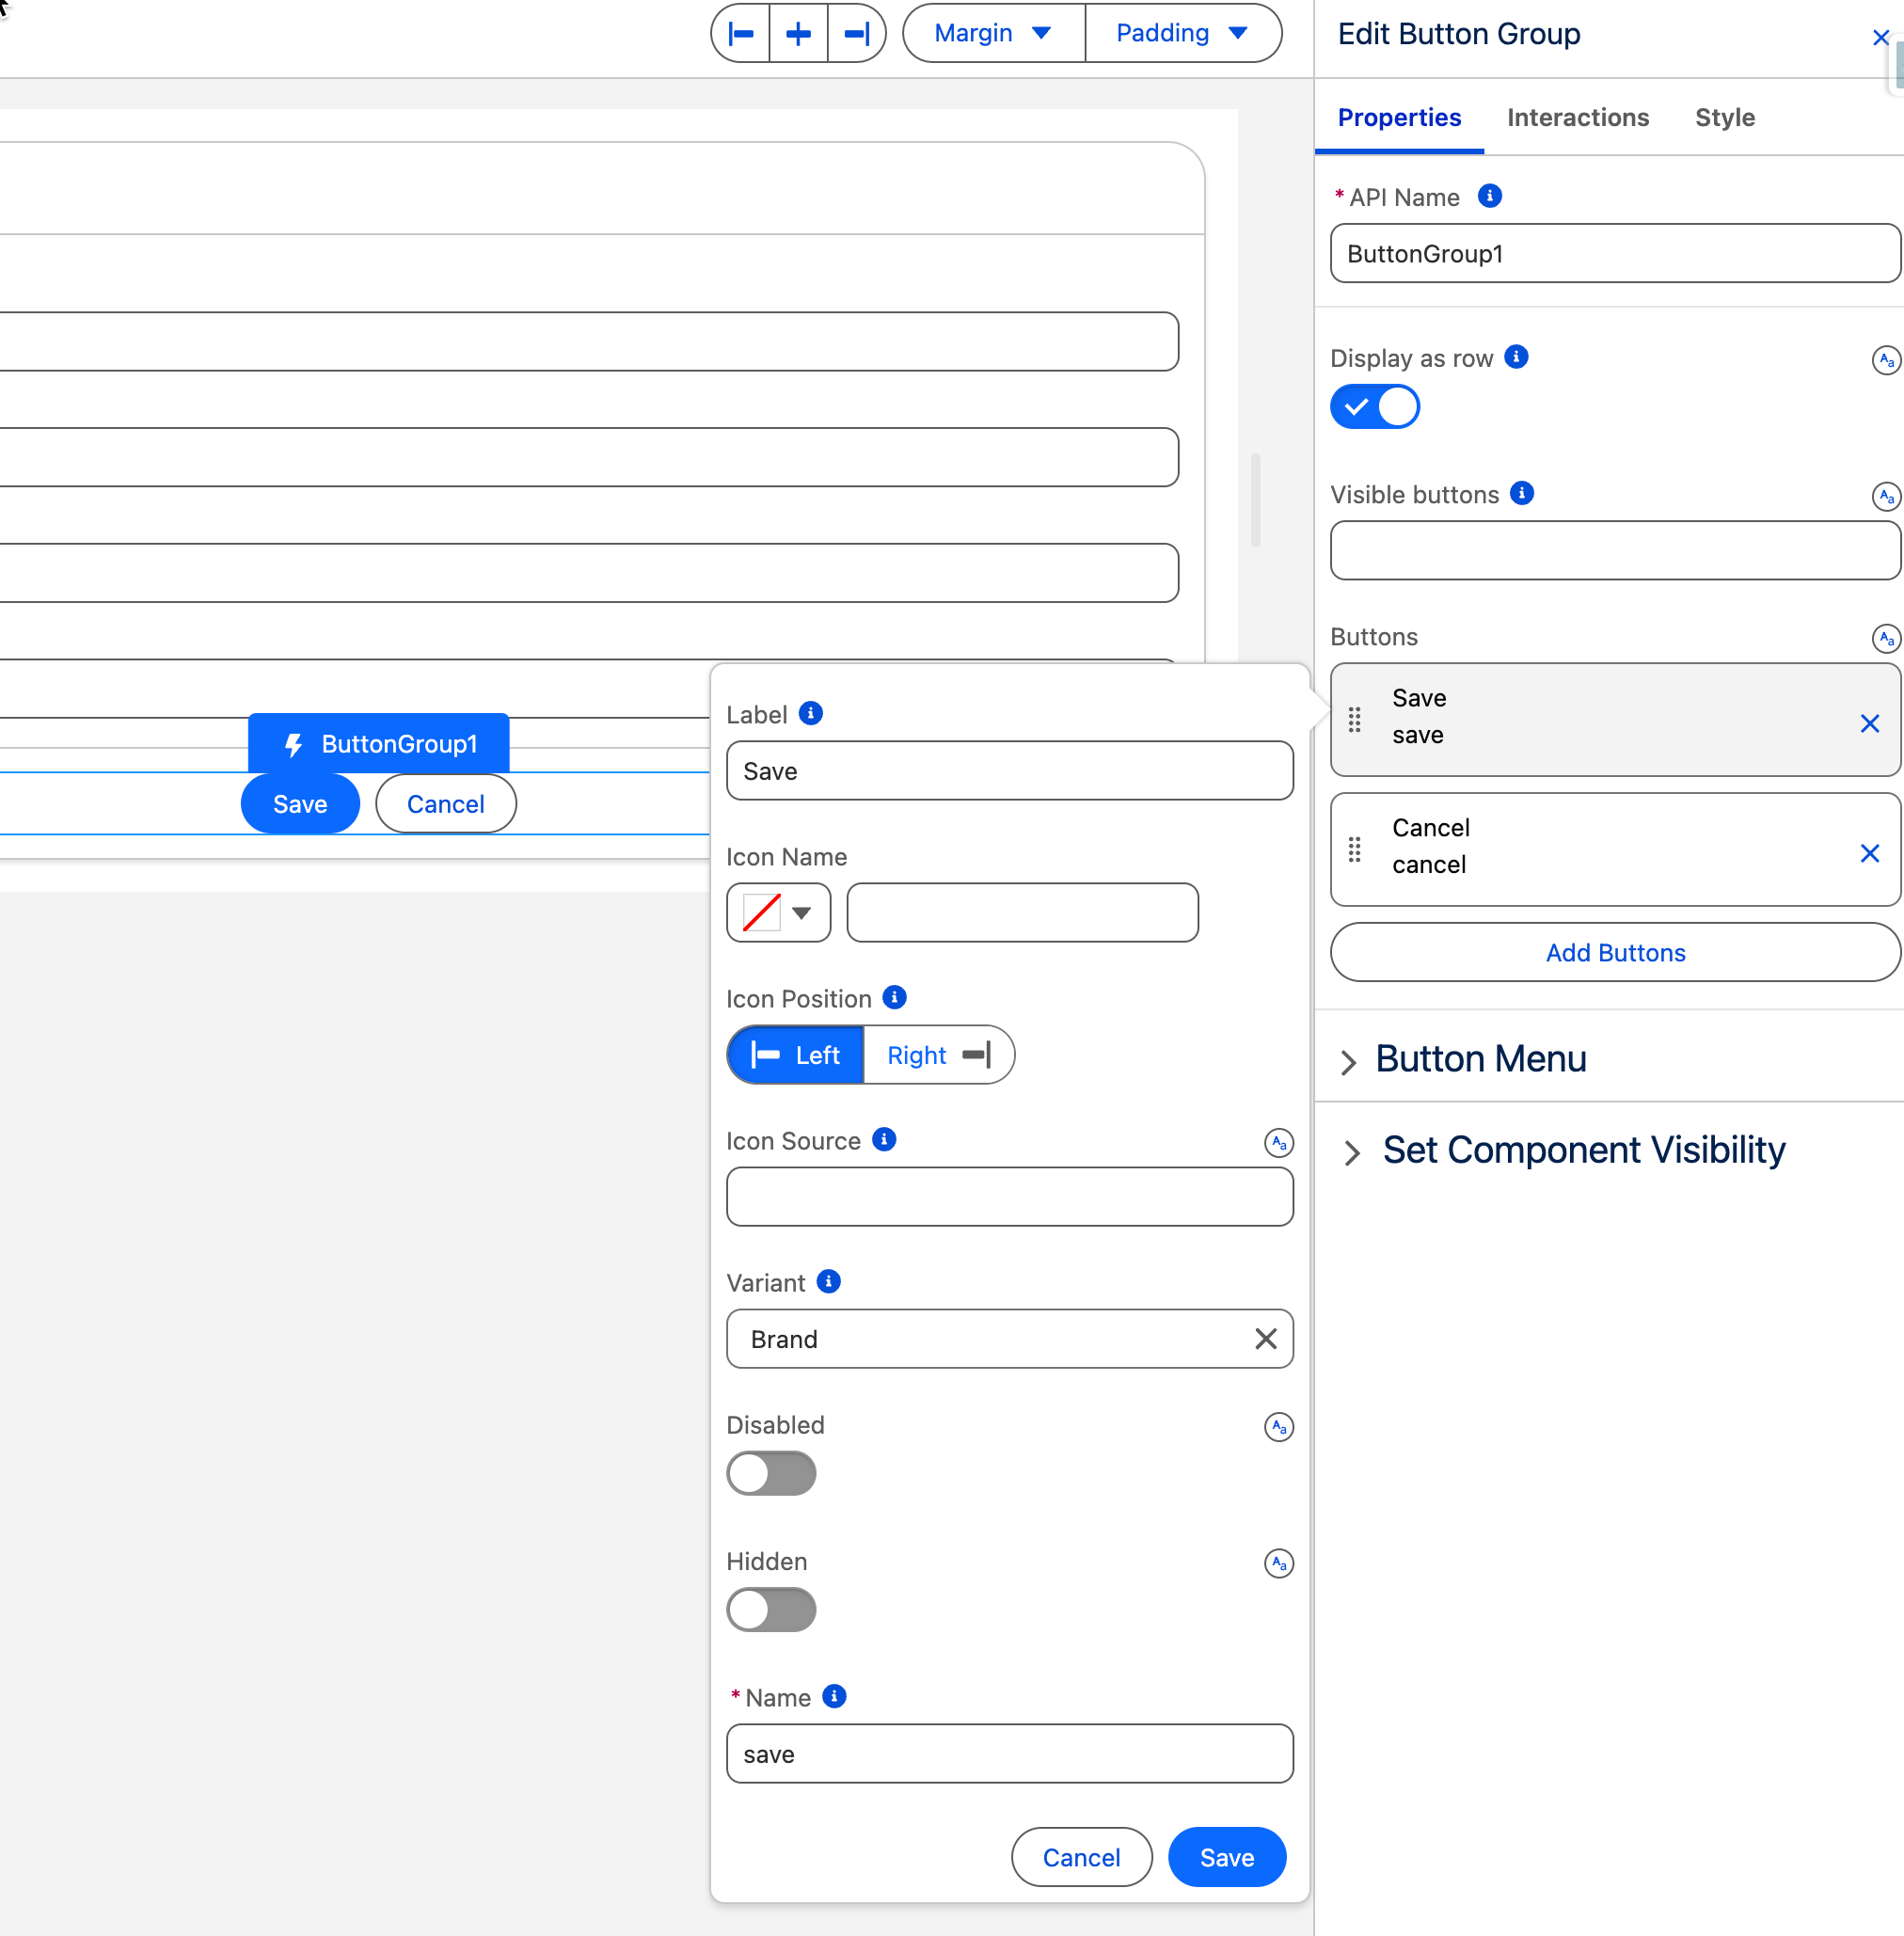Open the icon color swatch picker
The width and height of the screenshot is (1904, 1936).
pyautogui.click(x=778, y=912)
